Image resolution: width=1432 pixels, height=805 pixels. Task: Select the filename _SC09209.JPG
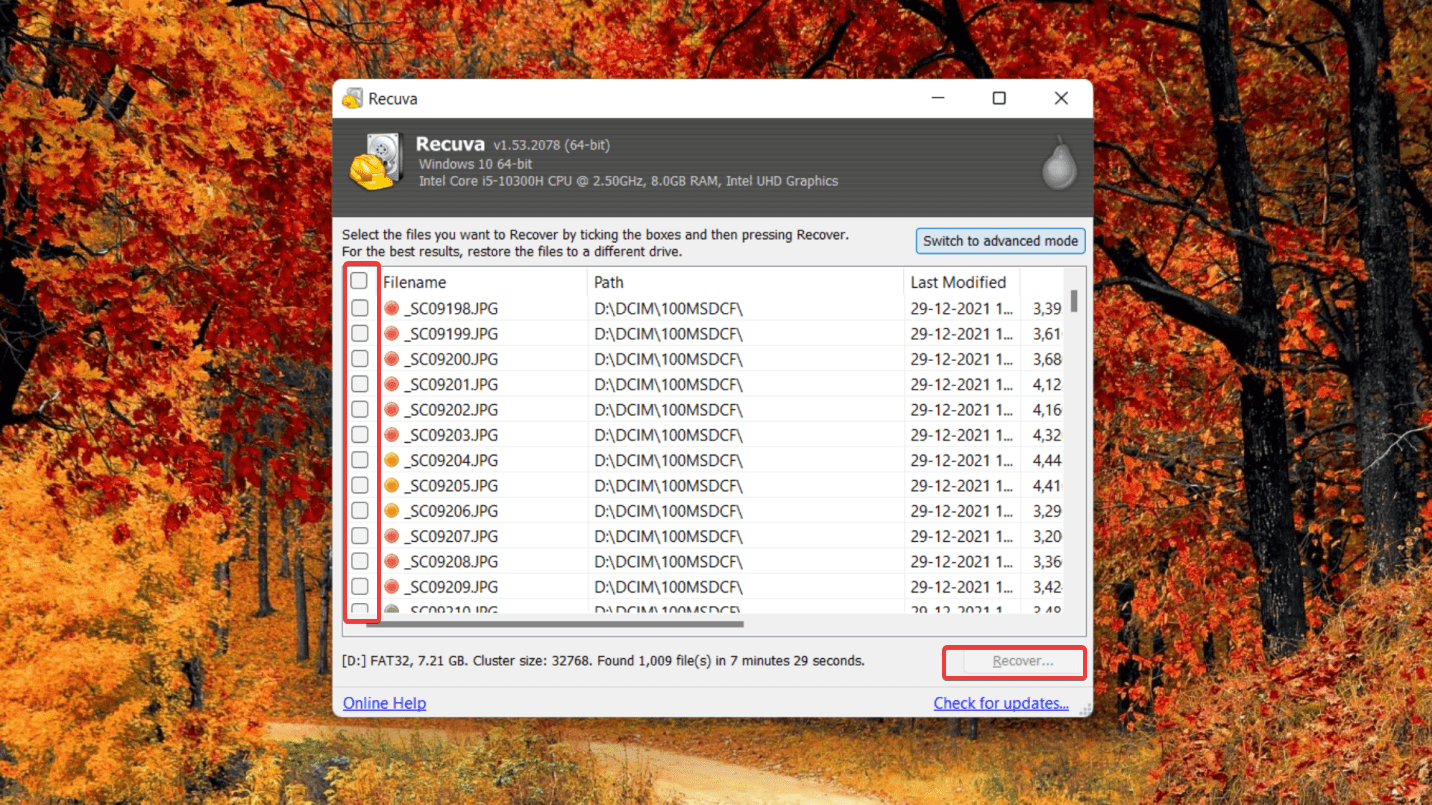(451, 587)
